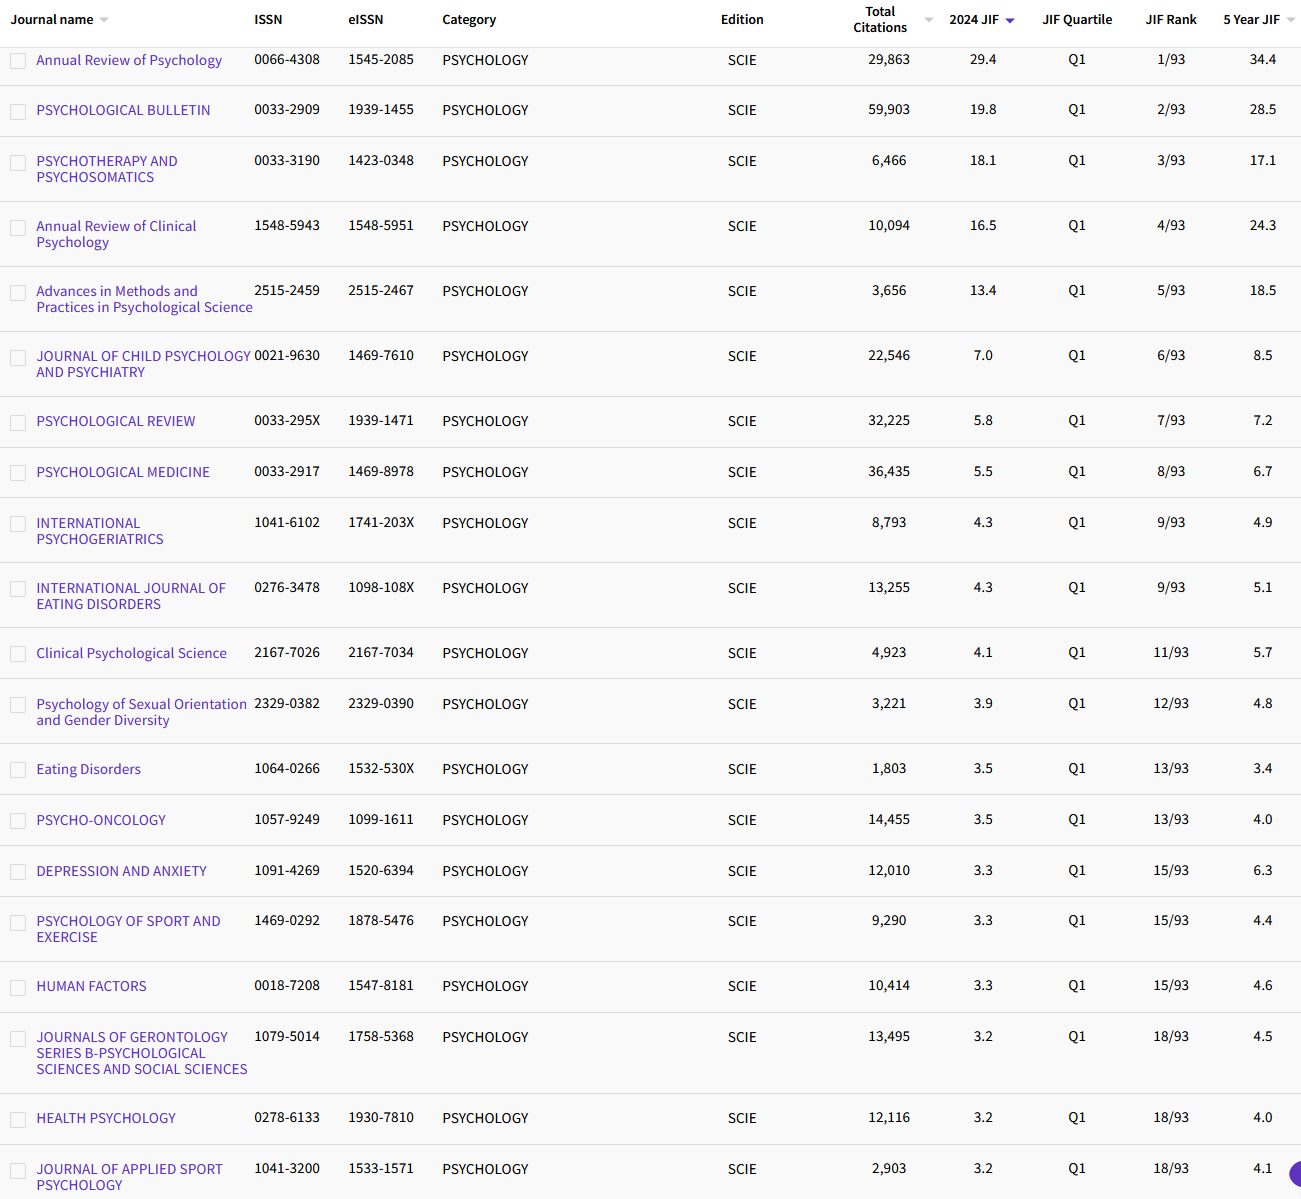Click the purple floating button at bottom right

1295,1174
